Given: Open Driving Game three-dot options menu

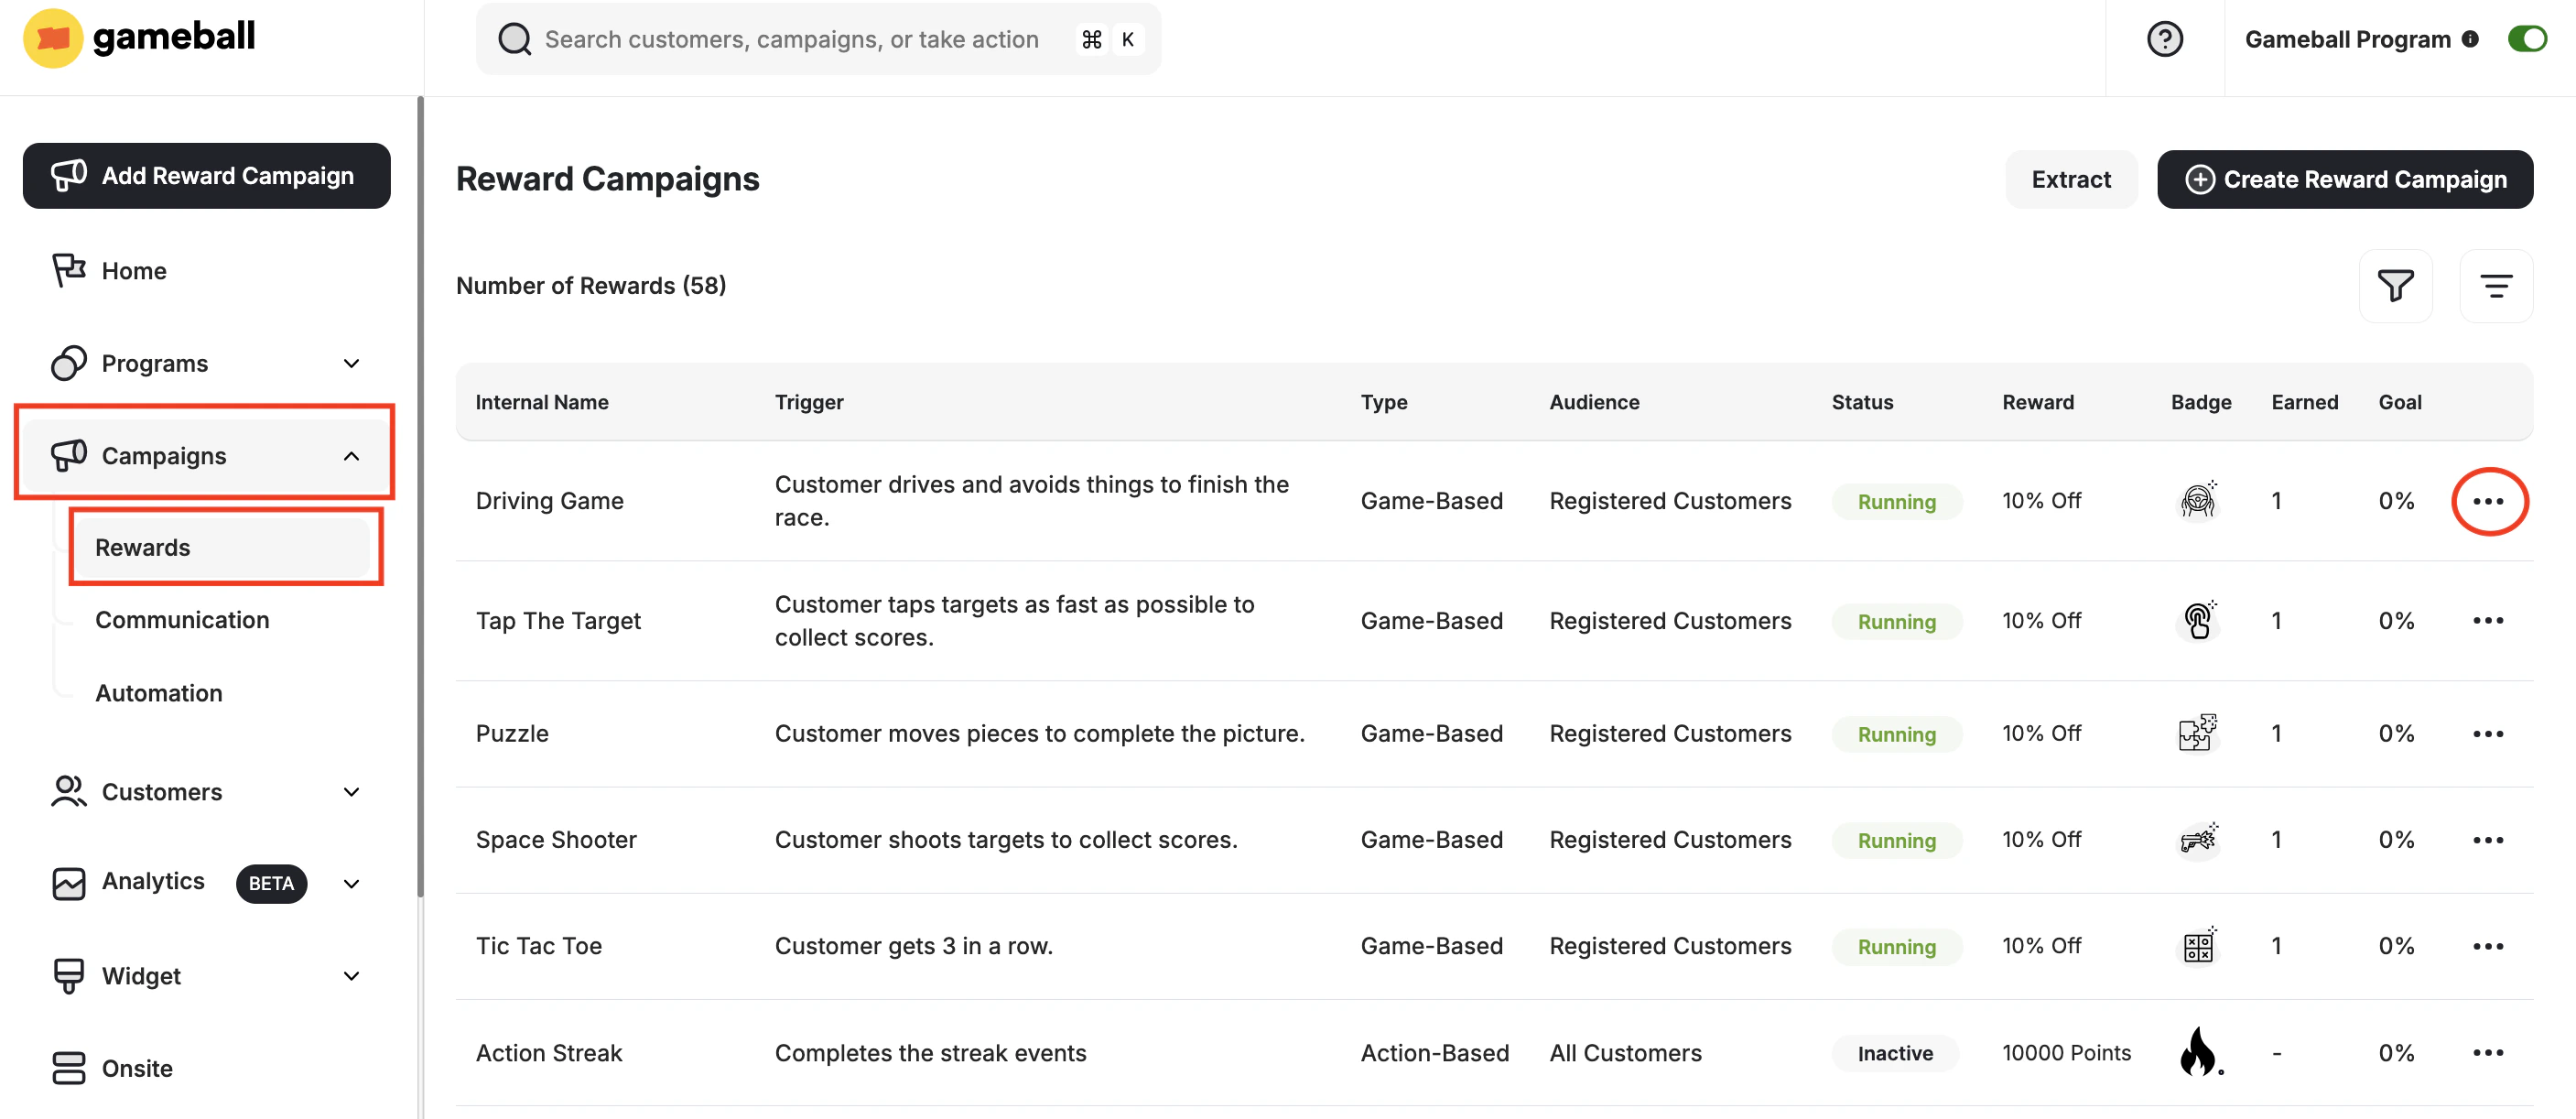Looking at the screenshot, I should (x=2487, y=501).
